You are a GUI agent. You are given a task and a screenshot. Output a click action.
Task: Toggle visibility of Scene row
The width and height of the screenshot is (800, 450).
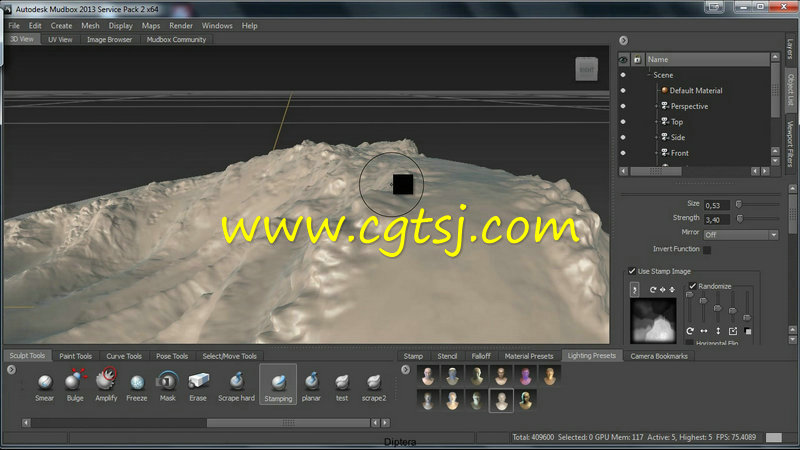pos(623,75)
